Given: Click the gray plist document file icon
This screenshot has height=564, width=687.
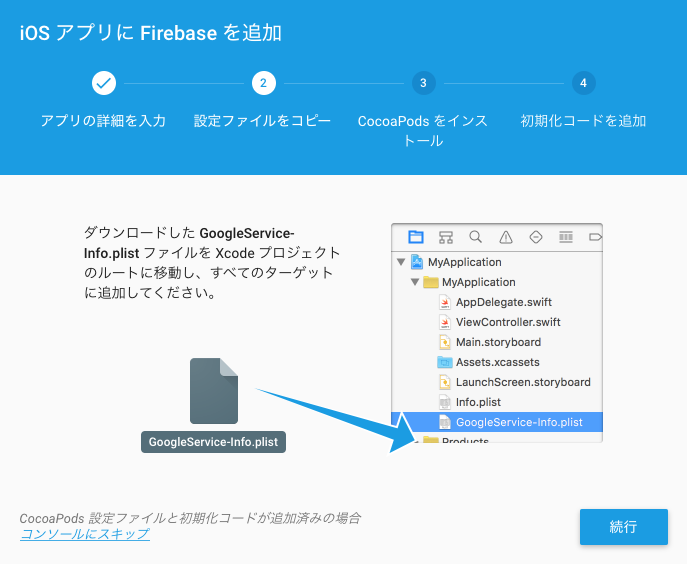Looking at the screenshot, I should pos(214,391).
